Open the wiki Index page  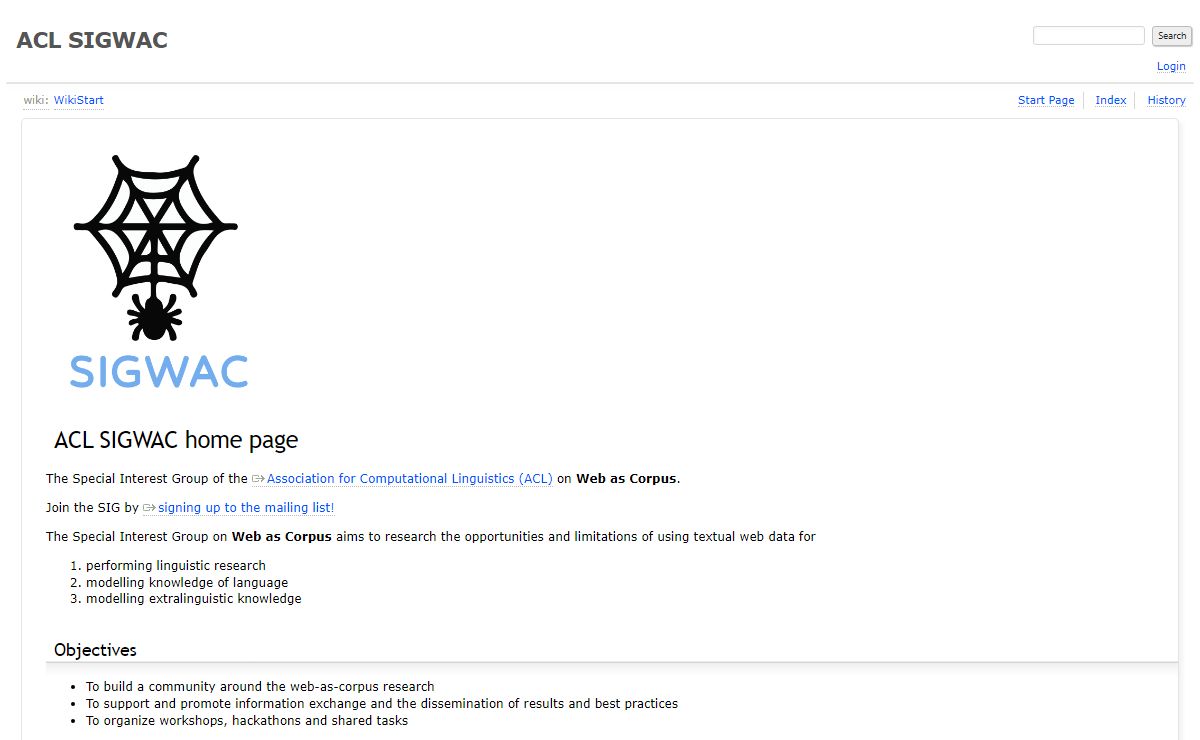1111,100
